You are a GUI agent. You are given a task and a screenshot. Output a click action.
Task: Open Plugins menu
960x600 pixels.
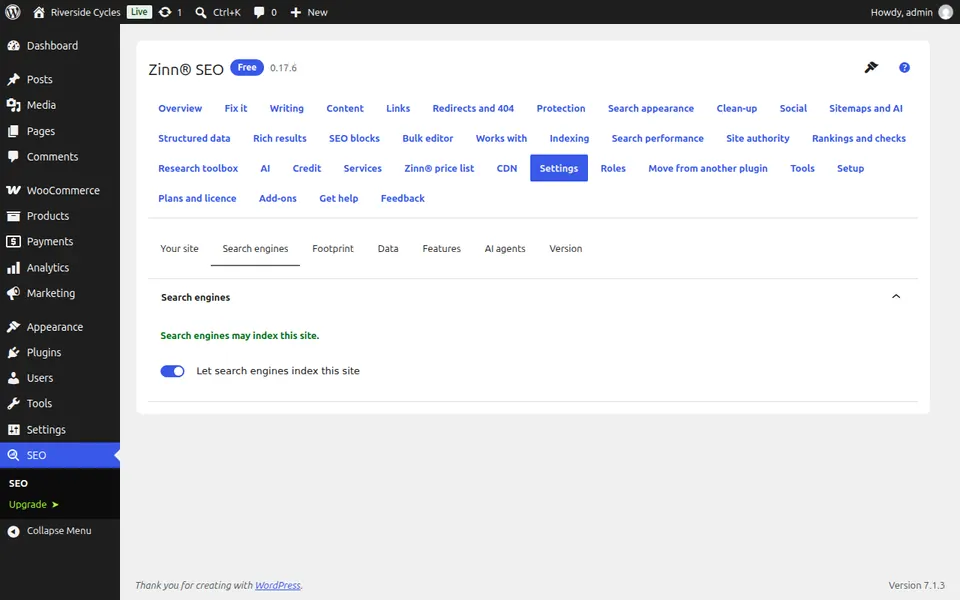click(60, 353)
